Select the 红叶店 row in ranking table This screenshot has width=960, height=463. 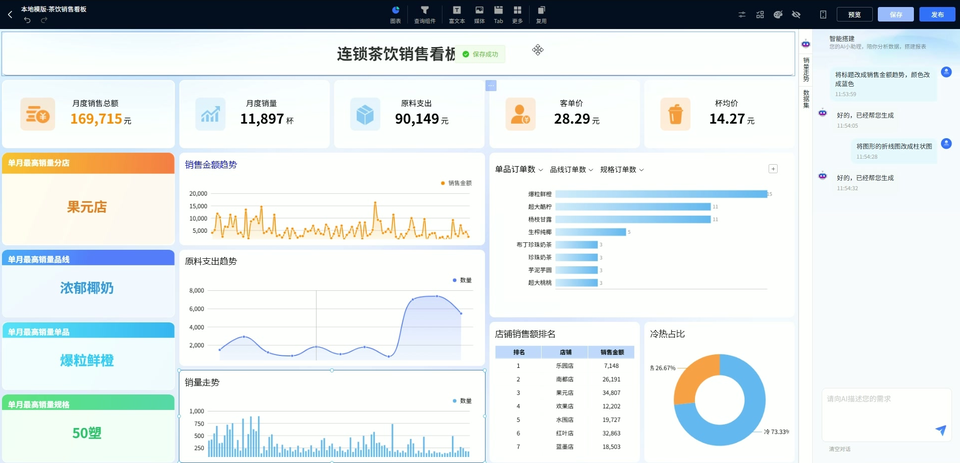[564, 433]
